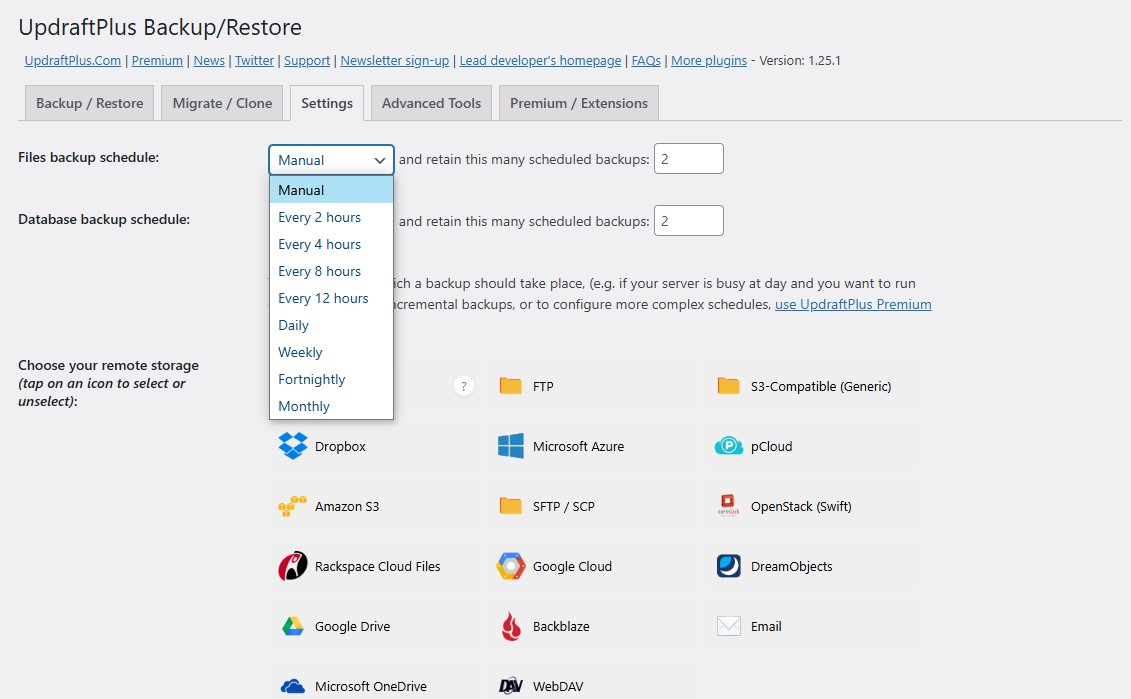
Task: Open the UpdraftPlus.Com link
Action: coord(73,61)
